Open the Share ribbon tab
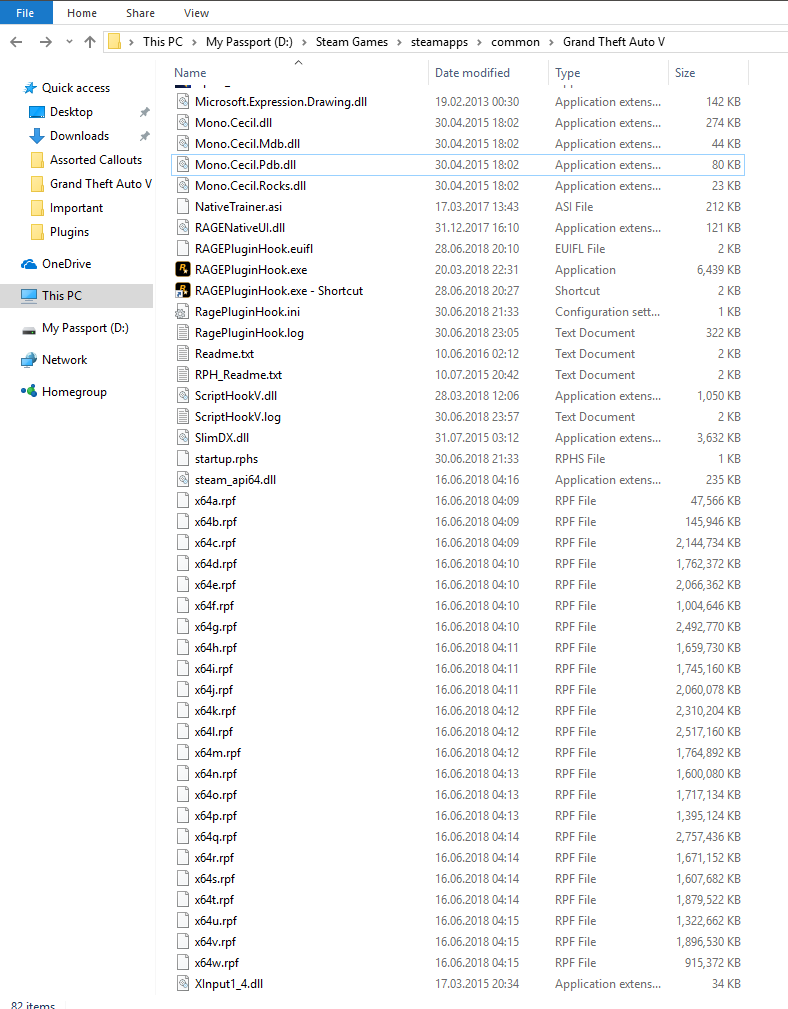788x1009 pixels. [140, 13]
